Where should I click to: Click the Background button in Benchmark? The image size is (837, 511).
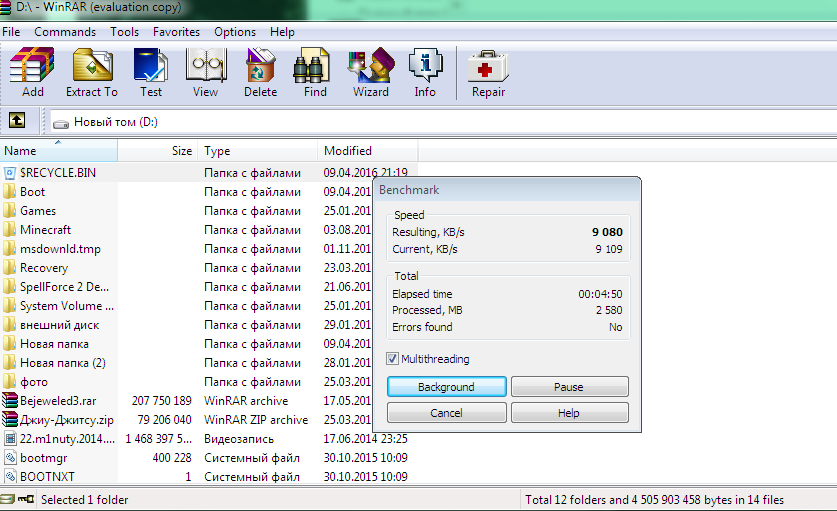coord(446,387)
